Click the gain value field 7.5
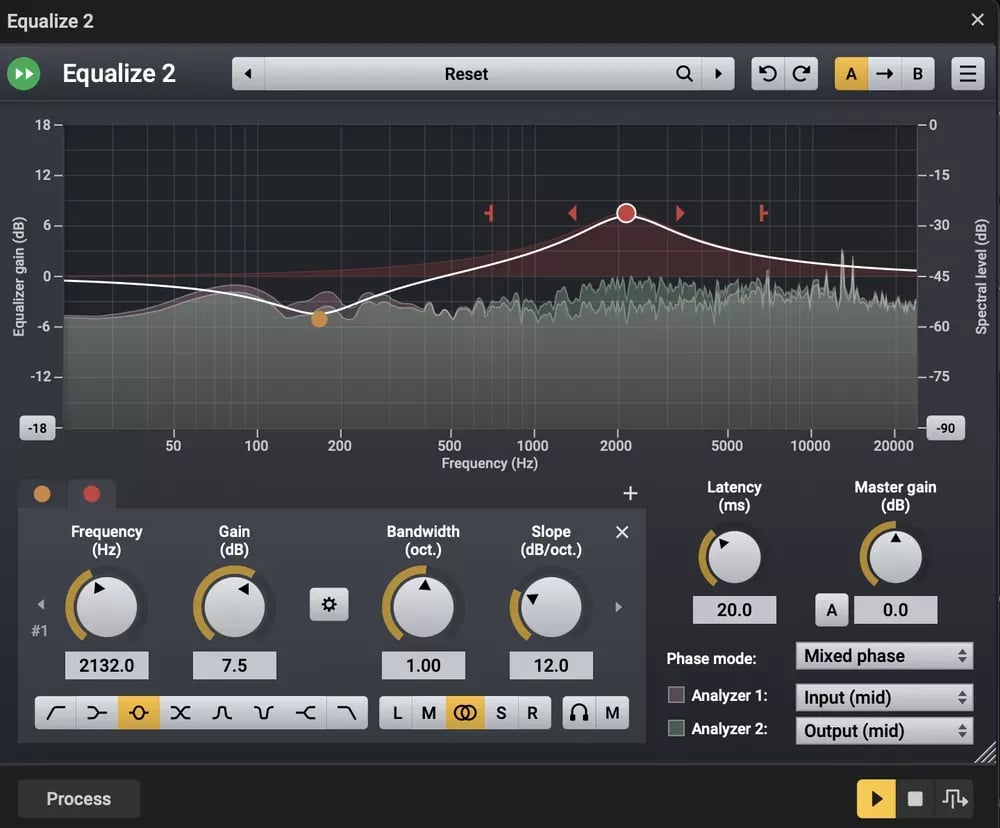 [234, 665]
